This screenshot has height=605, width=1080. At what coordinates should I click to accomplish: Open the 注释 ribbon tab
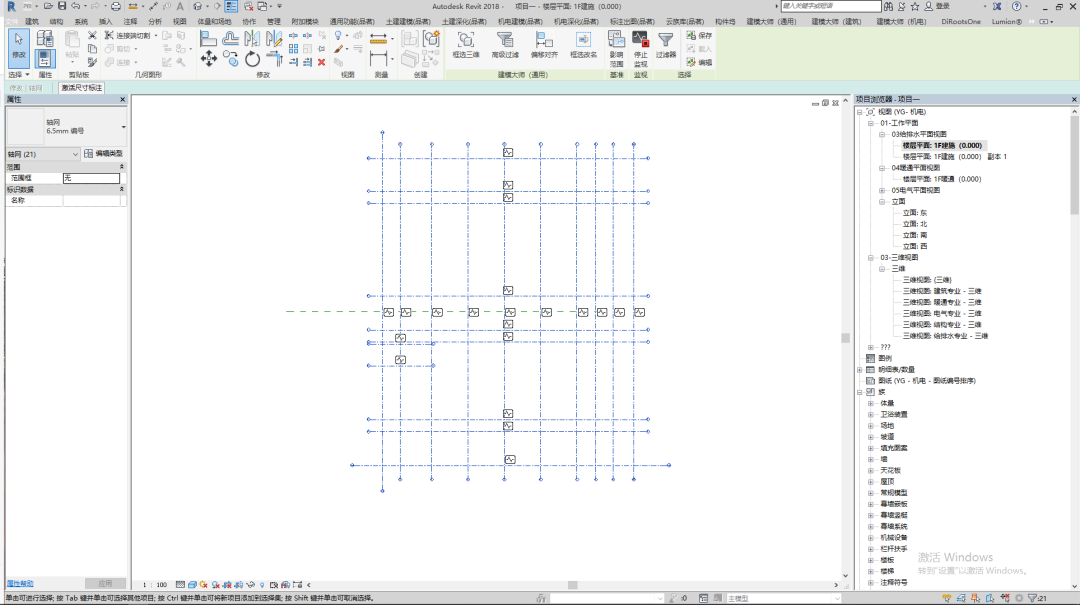click(130, 22)
